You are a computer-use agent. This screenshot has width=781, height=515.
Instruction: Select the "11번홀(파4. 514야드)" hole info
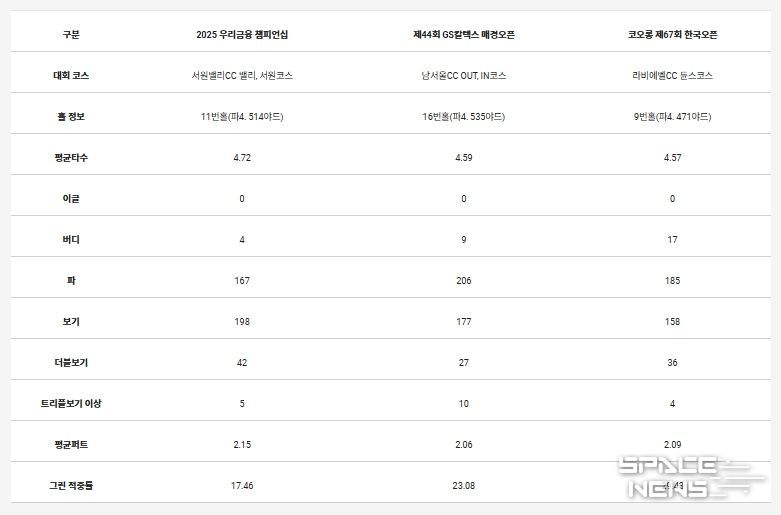click(x=242, y=117)
